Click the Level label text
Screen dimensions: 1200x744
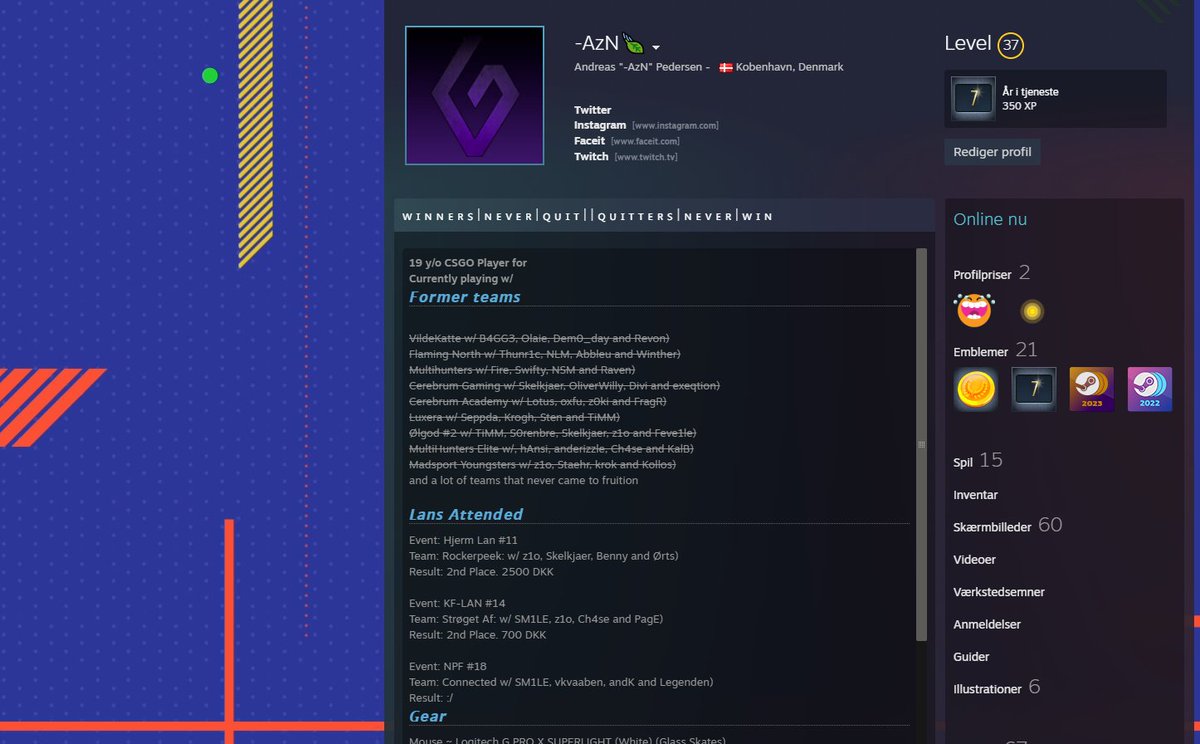pos(968,44)
